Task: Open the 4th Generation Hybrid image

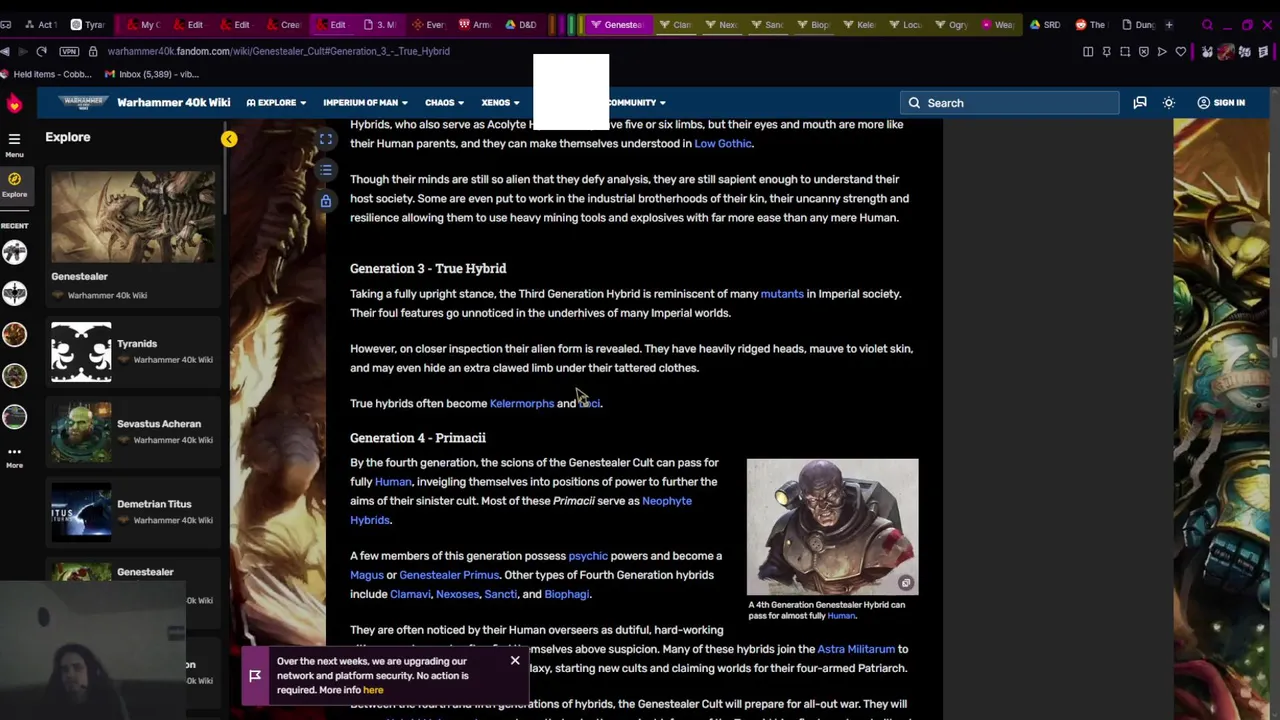Action: tap(832, 527)
